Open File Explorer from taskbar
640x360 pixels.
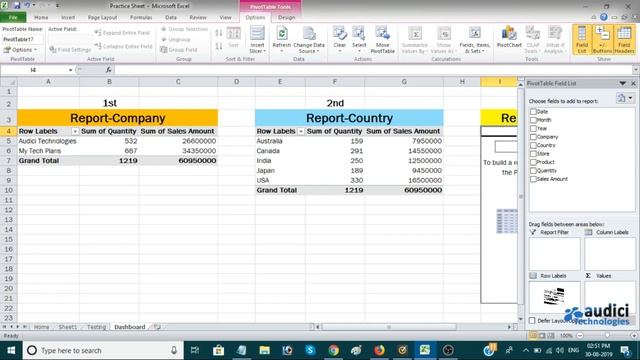(x=264, y=350)
